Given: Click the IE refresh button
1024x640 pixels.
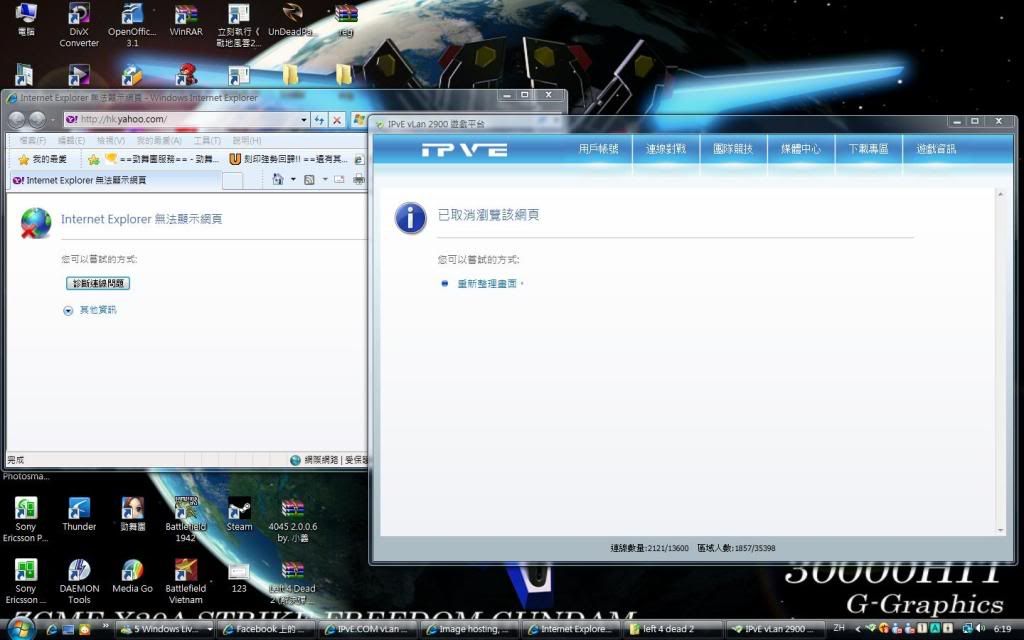Looking at the screenshot, I should click(319, 120).
